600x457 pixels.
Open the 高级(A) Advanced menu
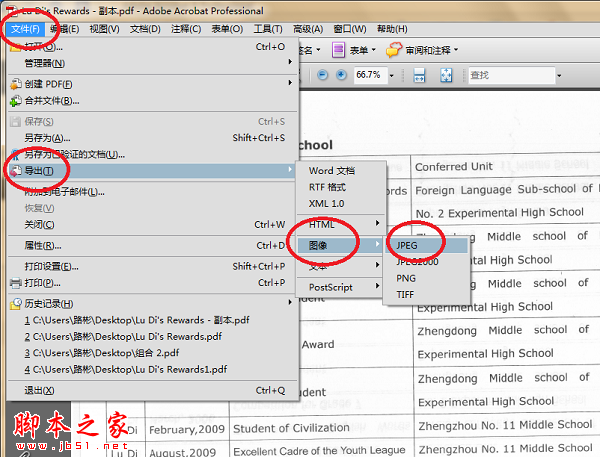pyautogui.click(x=308, y=29)
